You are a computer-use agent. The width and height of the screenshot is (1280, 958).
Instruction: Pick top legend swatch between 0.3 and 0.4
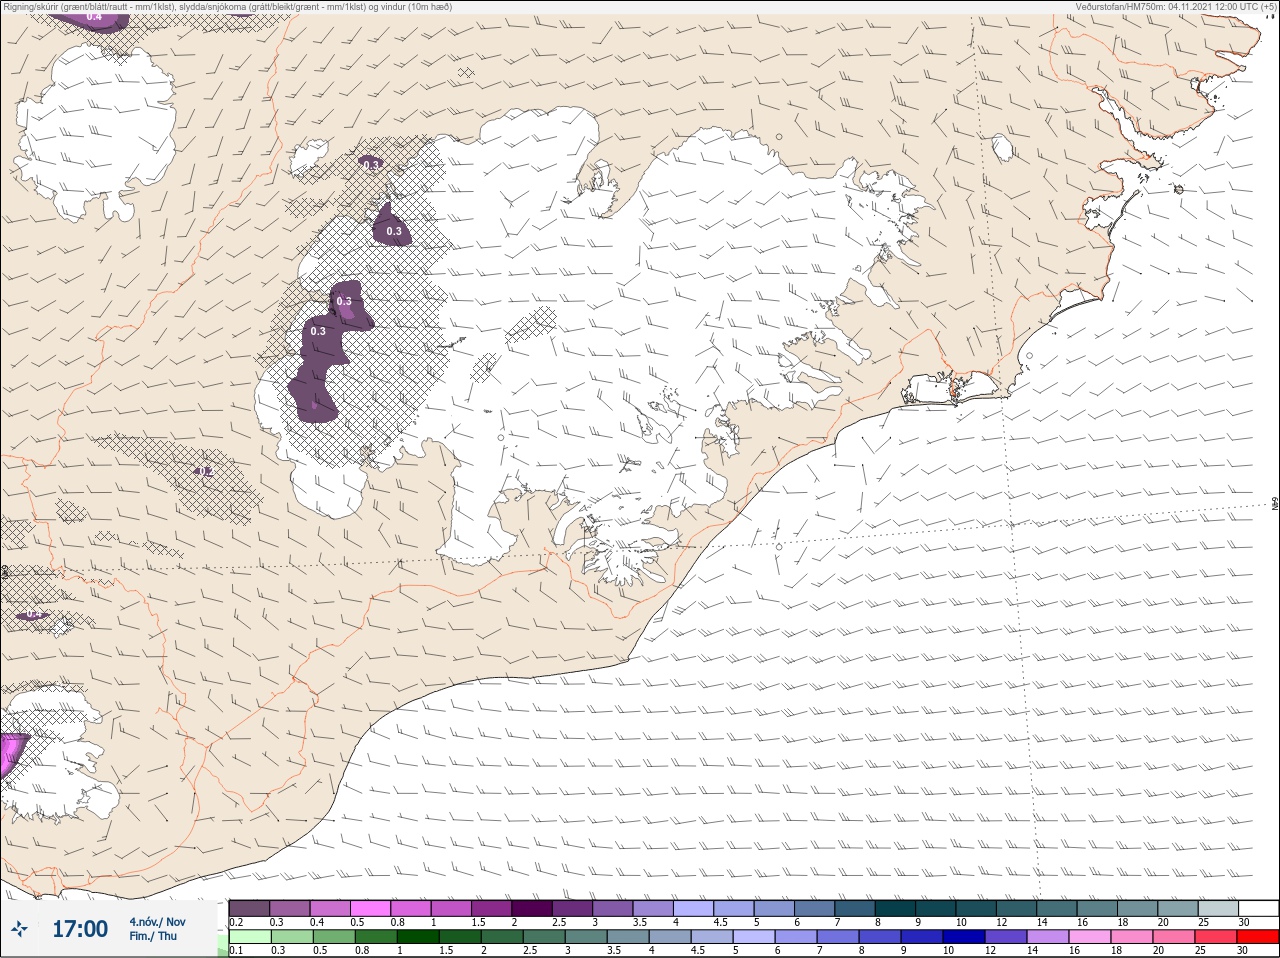tap(290, 908)
